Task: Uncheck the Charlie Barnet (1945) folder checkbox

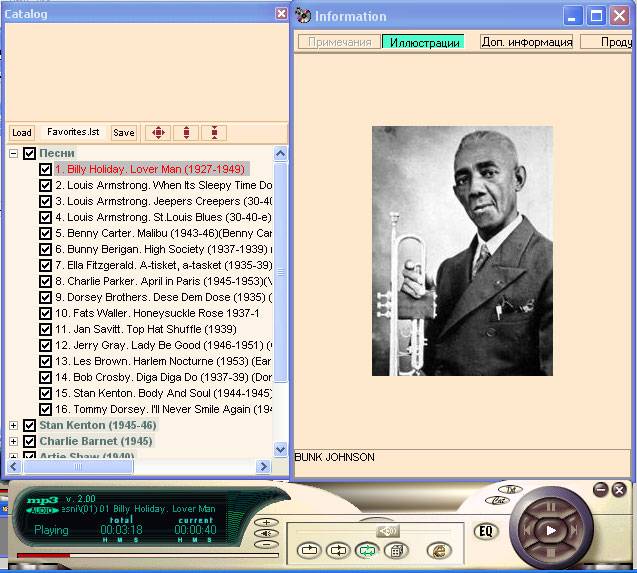Action: (x=29, y=441)
